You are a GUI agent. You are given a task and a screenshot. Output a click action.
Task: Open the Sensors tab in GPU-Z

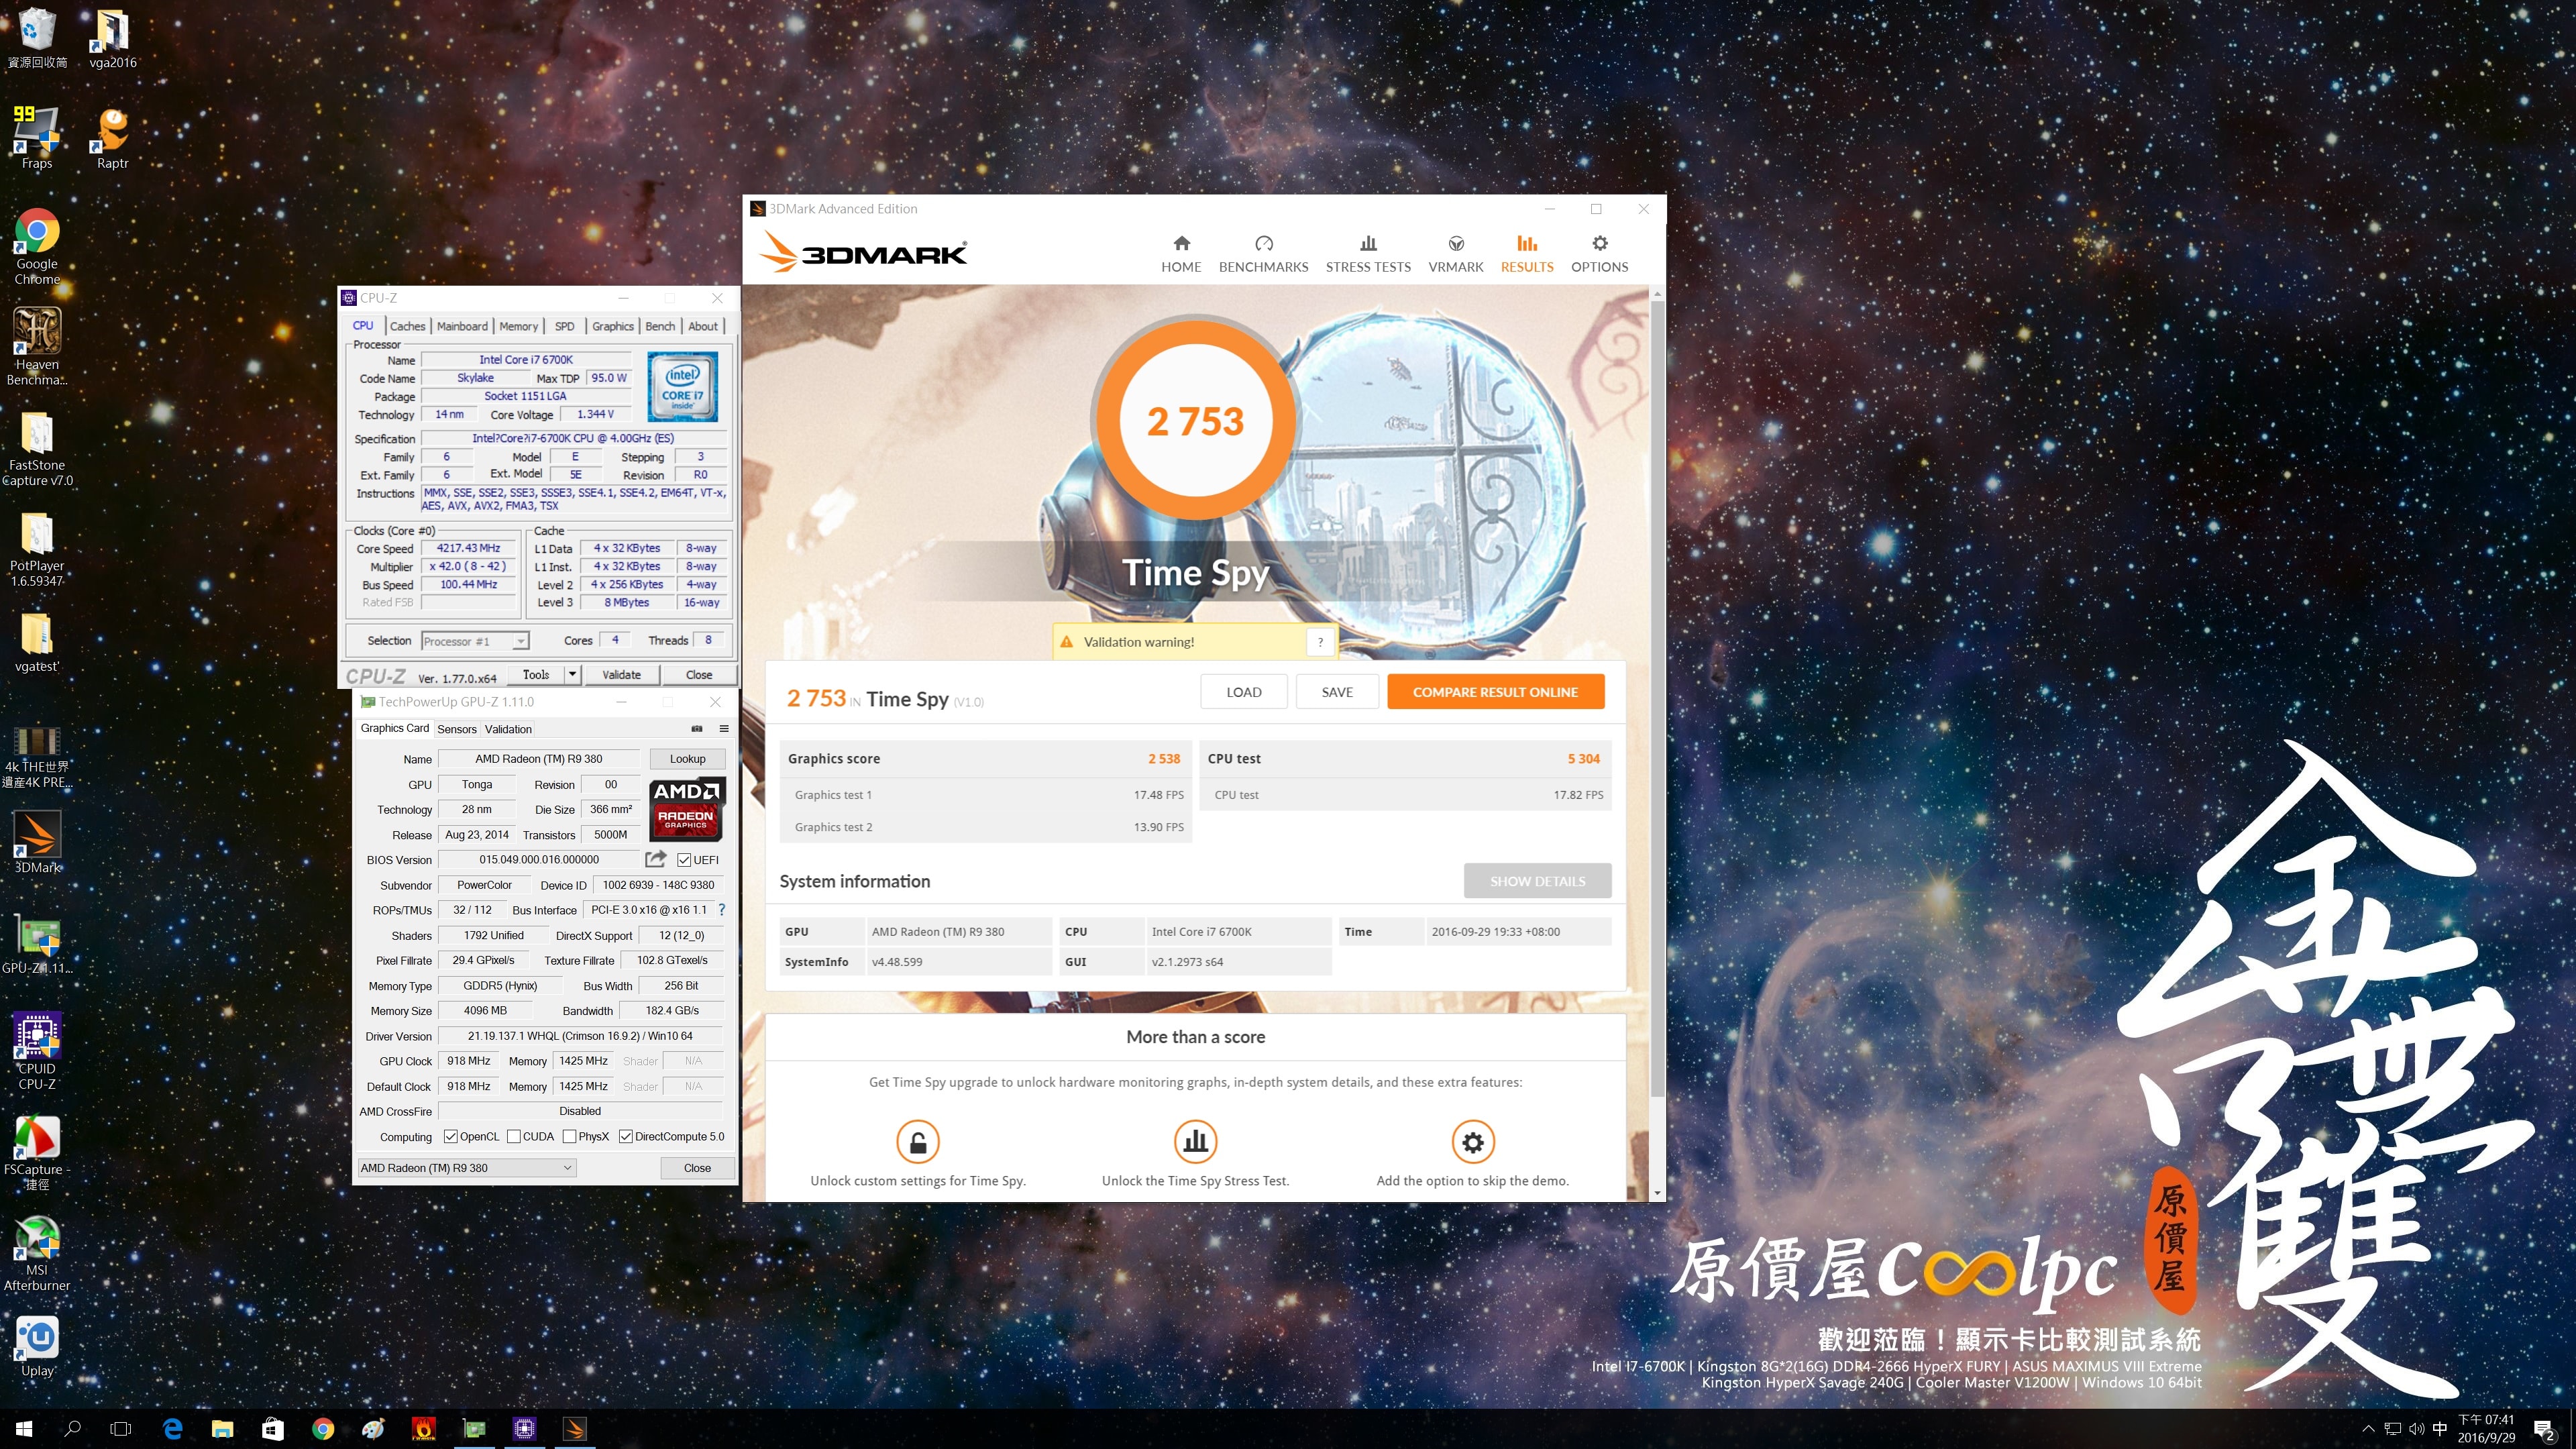[x=457, y=729]
